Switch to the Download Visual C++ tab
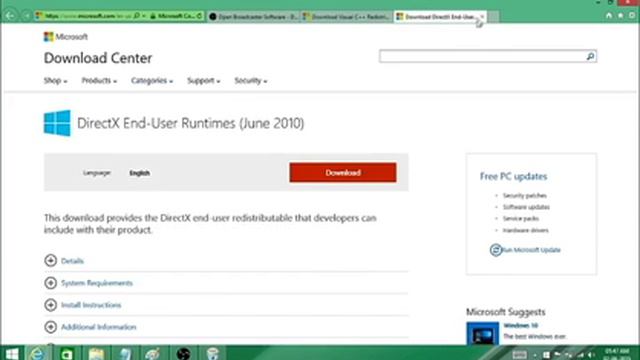The image size is (640, 360). click(347, 16)
